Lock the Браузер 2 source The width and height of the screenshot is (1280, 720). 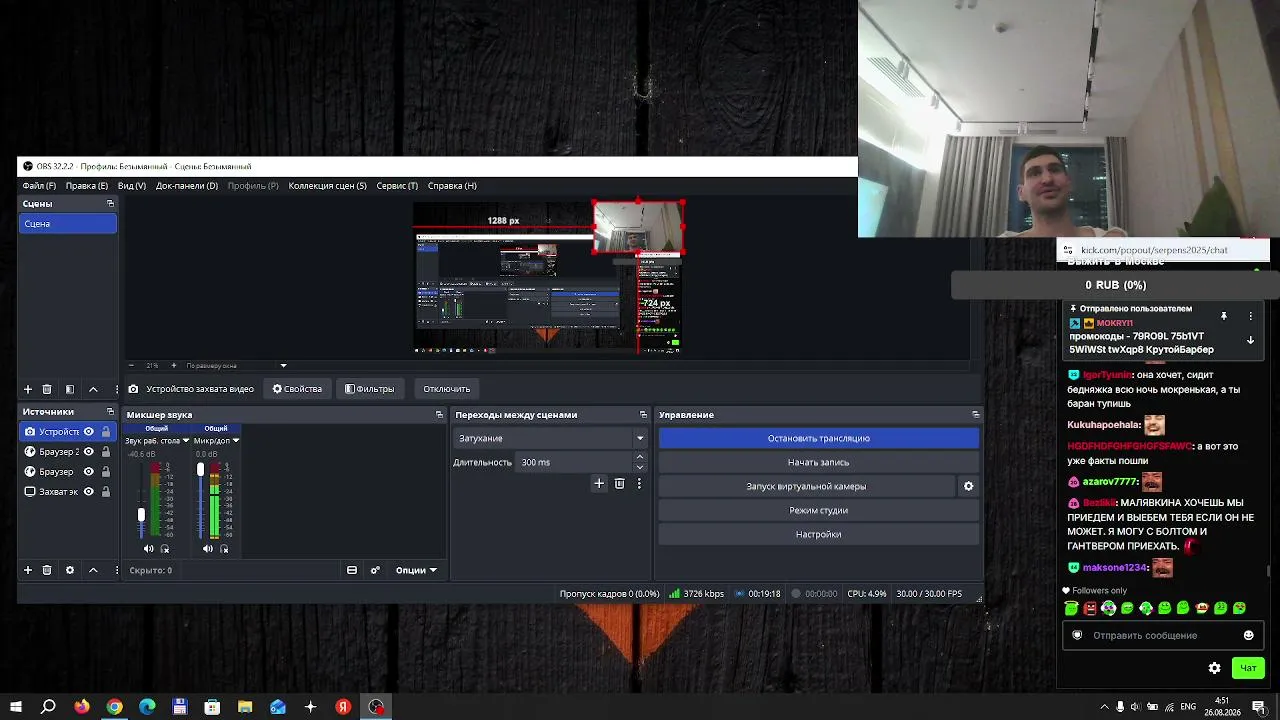[x=106, y=452]
